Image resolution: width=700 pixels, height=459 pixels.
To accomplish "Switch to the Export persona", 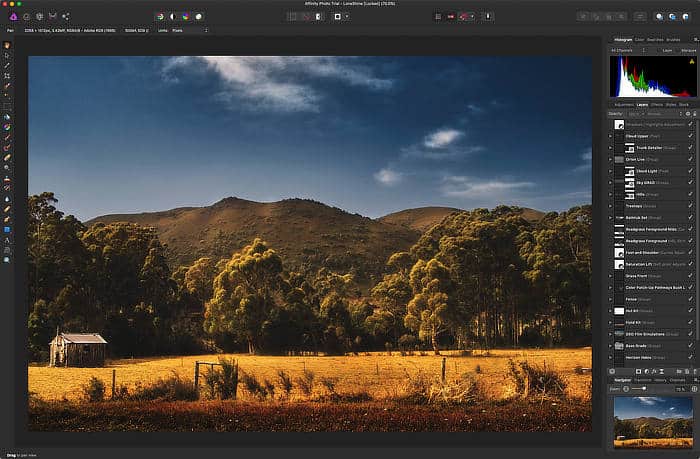I will pos(66,17).
